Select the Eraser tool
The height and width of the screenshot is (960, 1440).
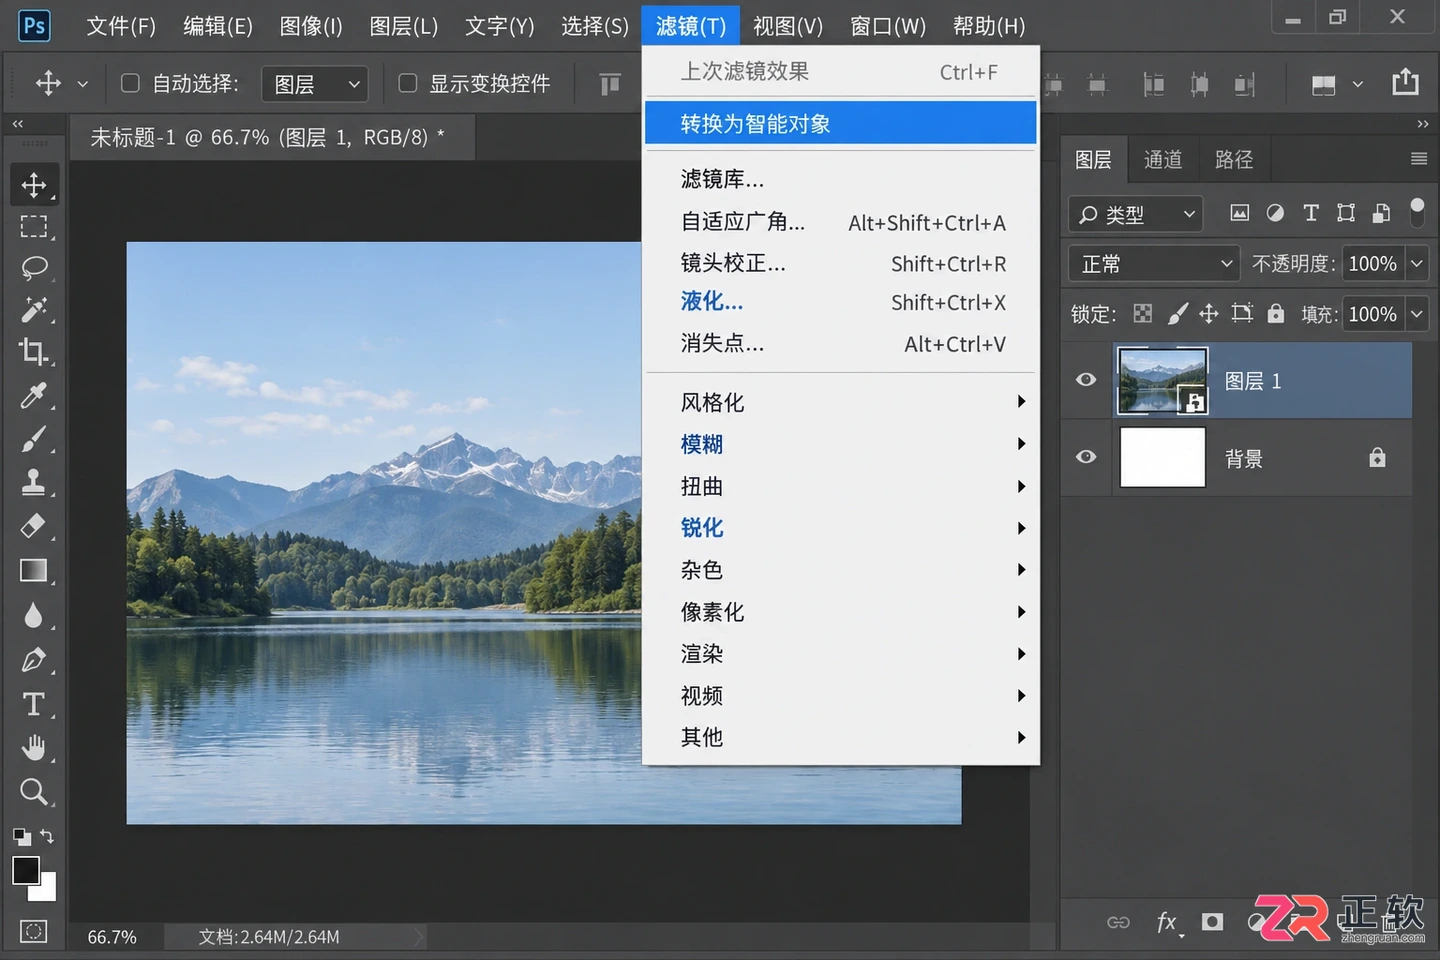34,525
